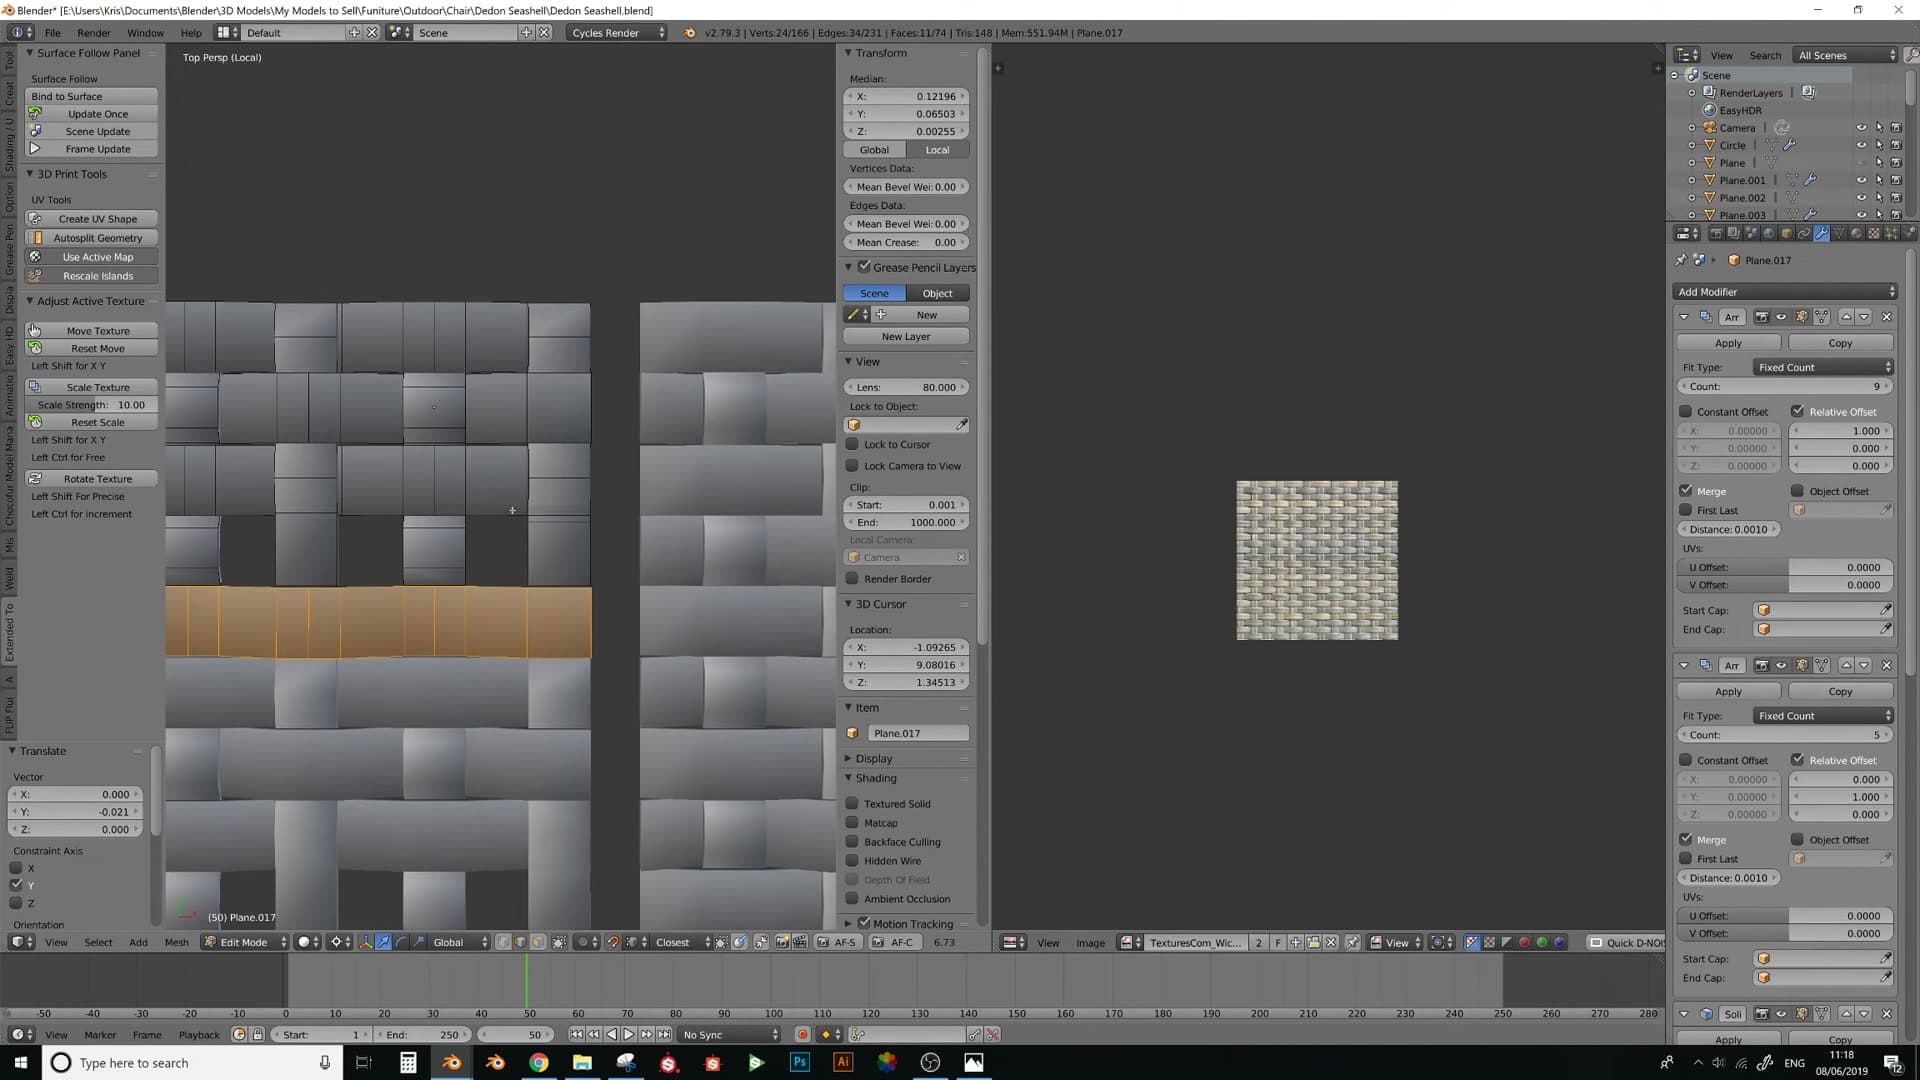Open the Render menu
Screen dimensions: 1920x1080
point(93,33)
